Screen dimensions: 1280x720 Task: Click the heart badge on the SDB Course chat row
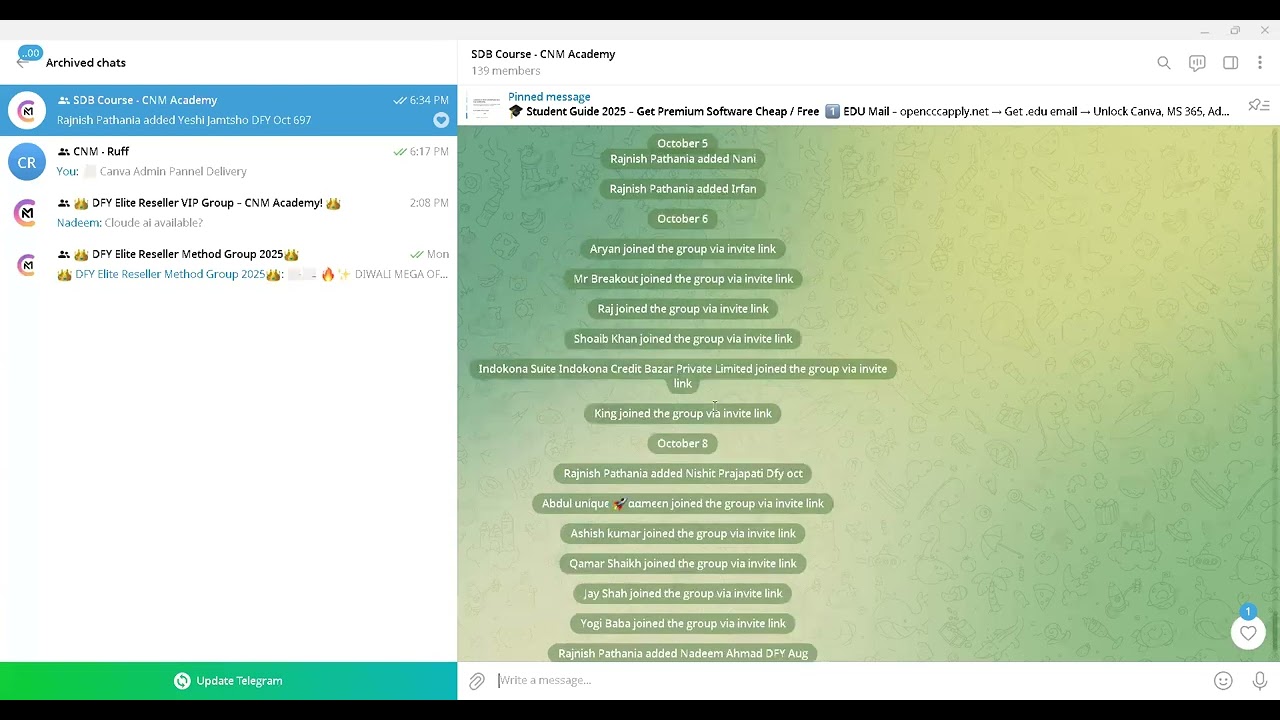point(441,120)
